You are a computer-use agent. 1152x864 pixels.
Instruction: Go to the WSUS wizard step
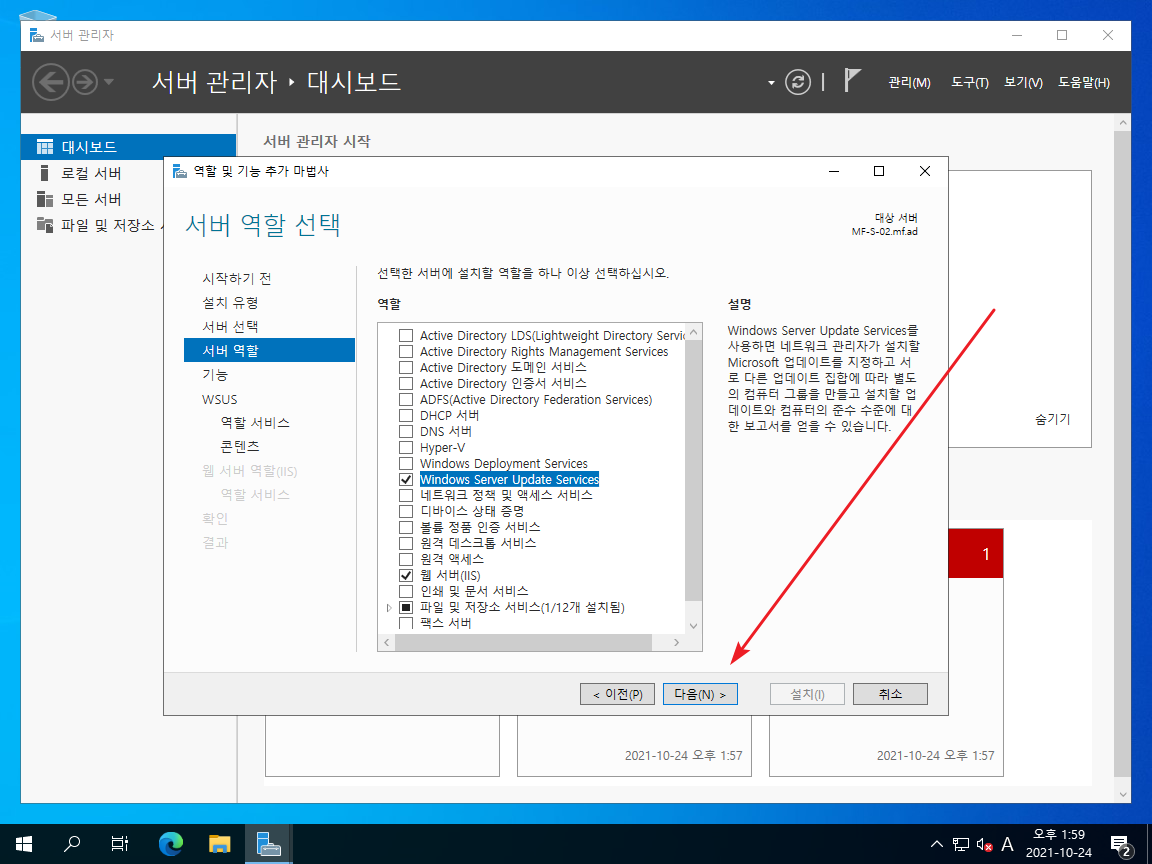tap(220, 400)
